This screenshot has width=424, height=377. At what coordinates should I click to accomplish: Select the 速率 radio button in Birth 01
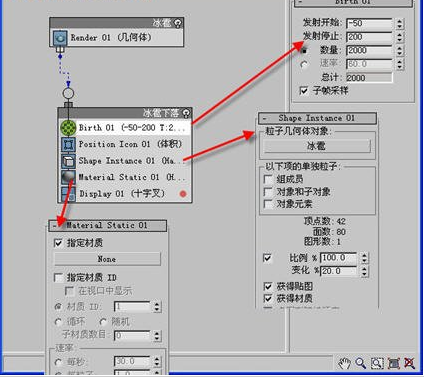[x=304, y=64]
